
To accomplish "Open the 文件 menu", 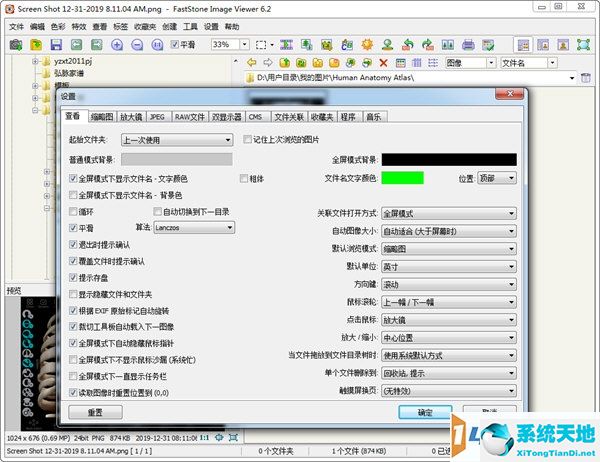I will 16,26.
